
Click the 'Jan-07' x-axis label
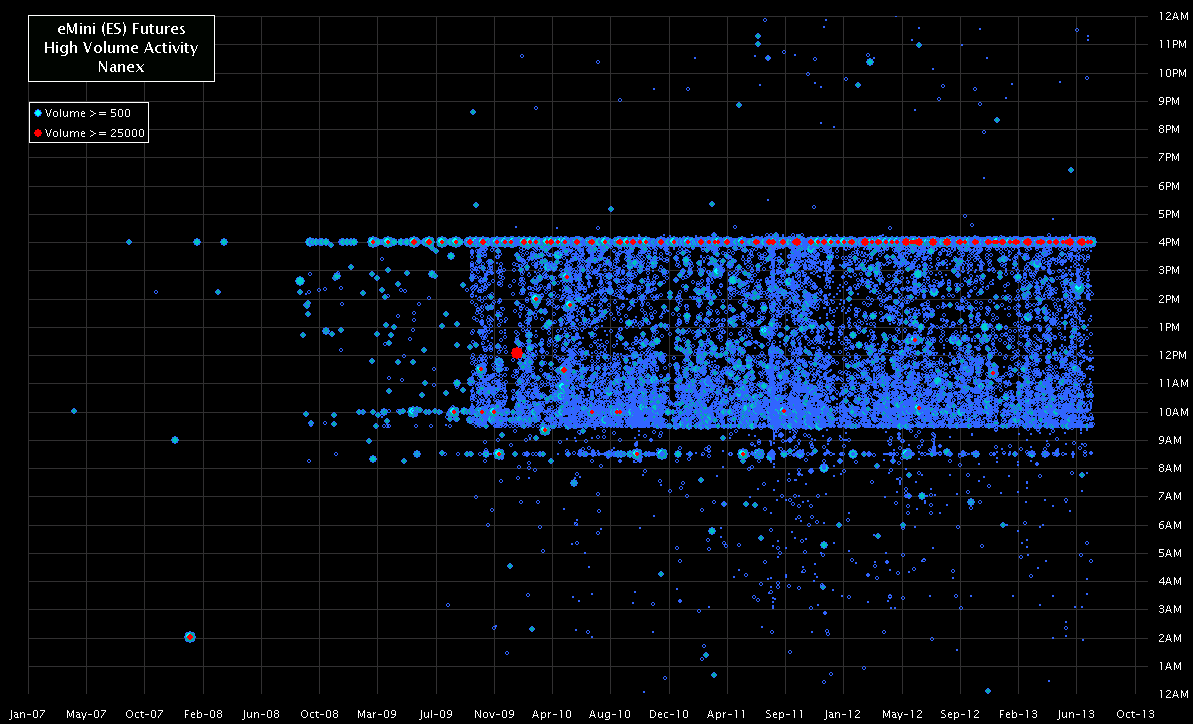[28, 715]
